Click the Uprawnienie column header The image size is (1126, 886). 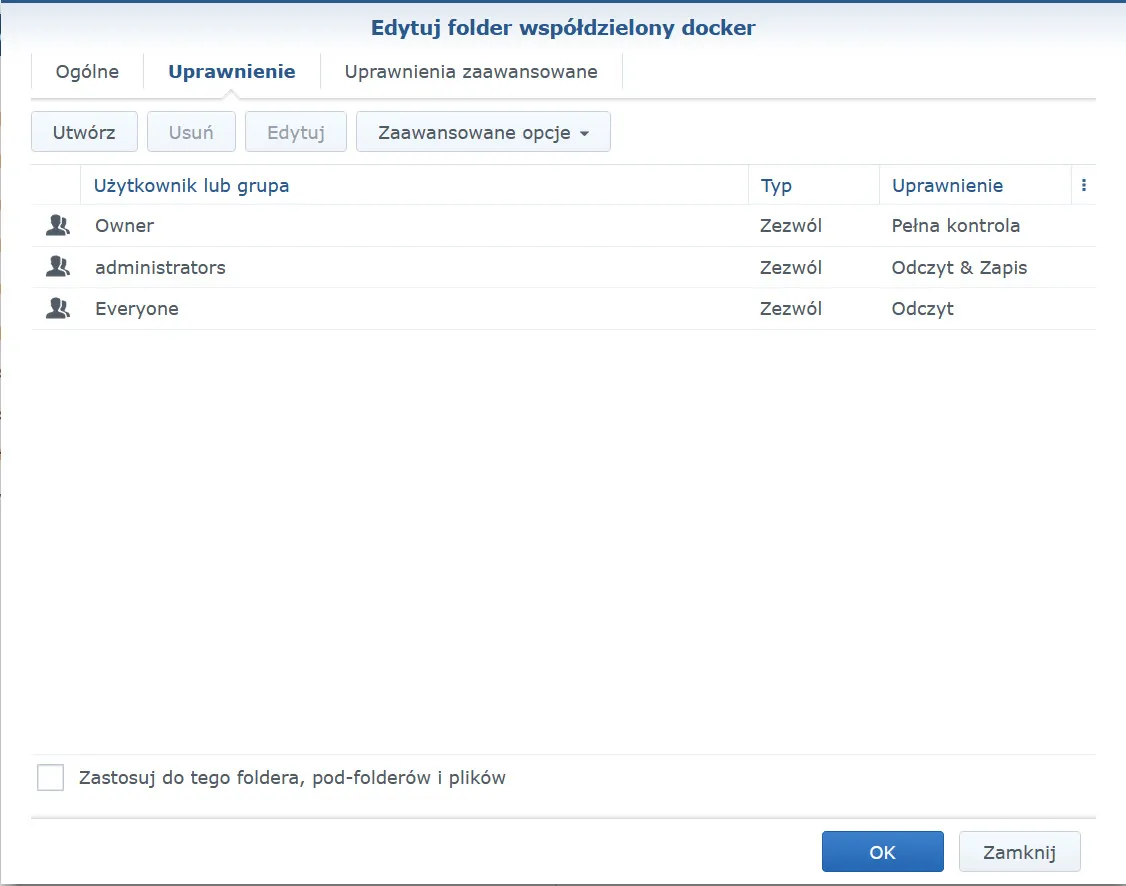pos(947,186)
